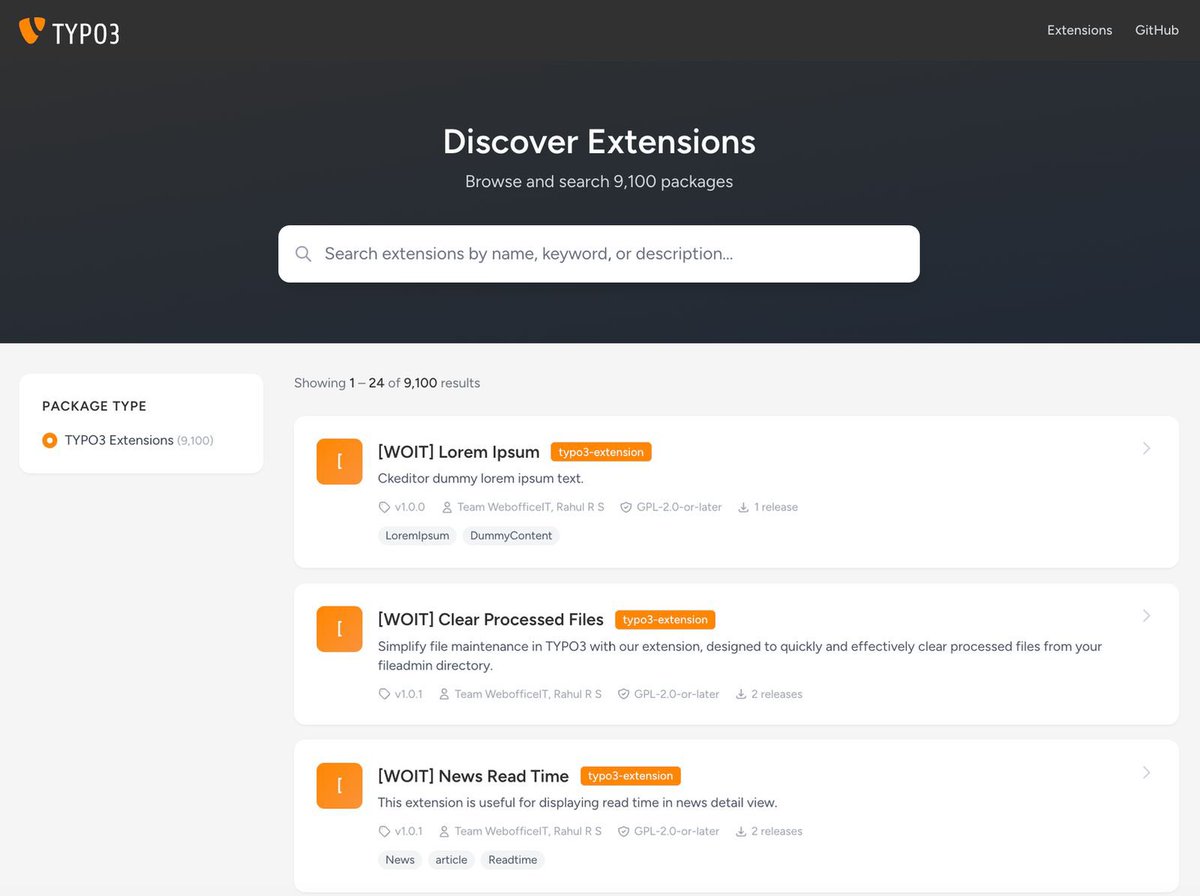
Task: Click News Read Time description about read time
Action: click(577, 803)
